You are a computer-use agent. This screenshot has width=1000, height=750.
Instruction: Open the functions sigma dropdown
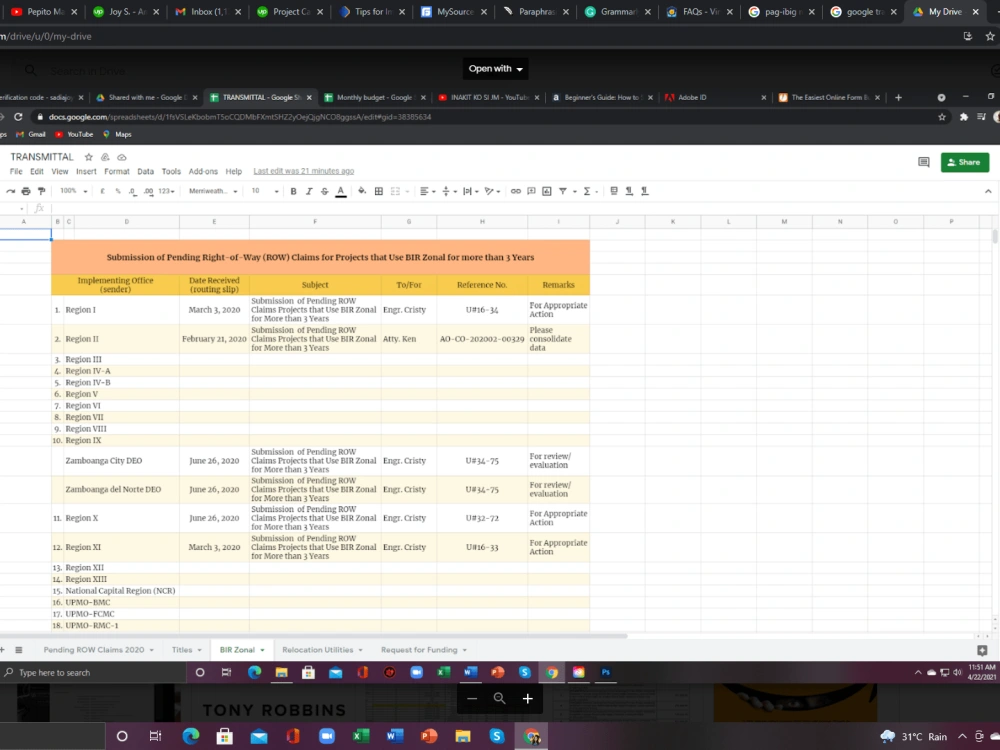590,191
